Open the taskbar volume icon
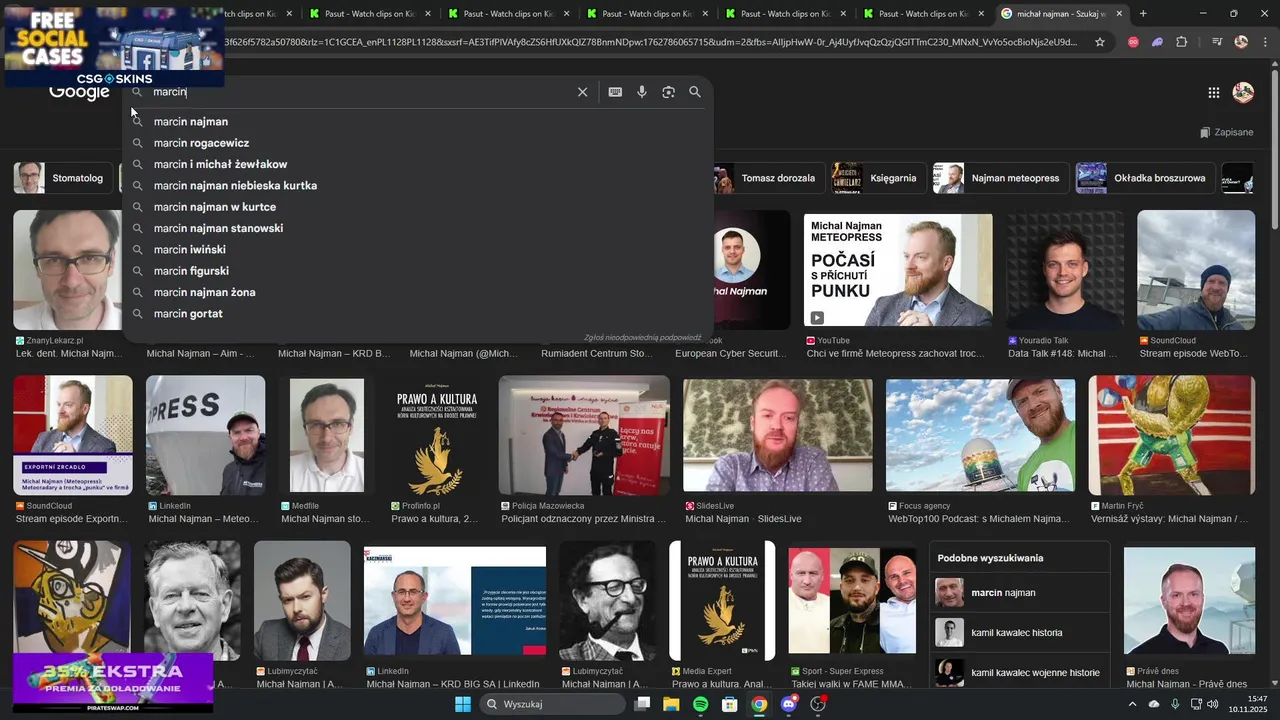 pyautogui.click(x=1212, y=704)
